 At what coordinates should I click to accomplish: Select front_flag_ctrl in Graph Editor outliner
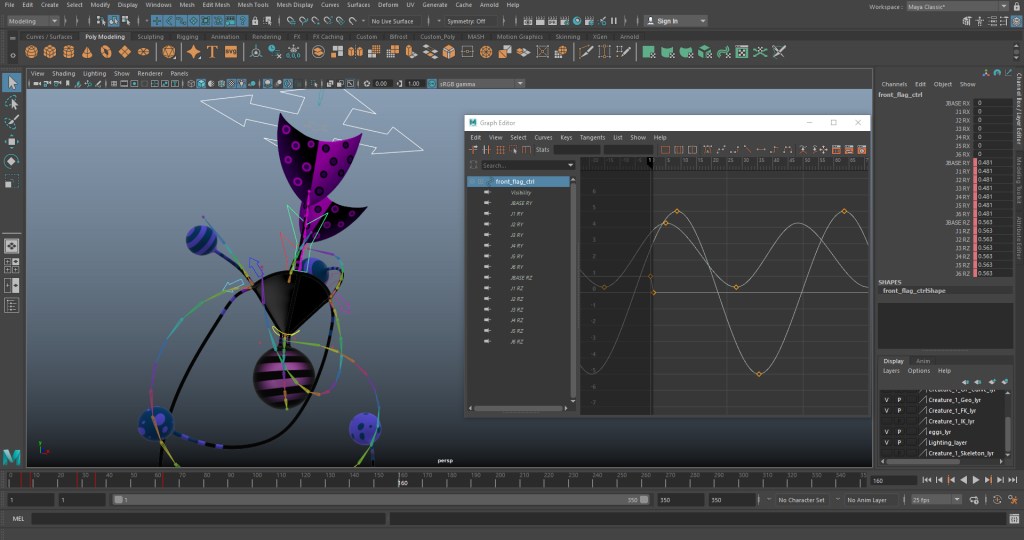515,181
